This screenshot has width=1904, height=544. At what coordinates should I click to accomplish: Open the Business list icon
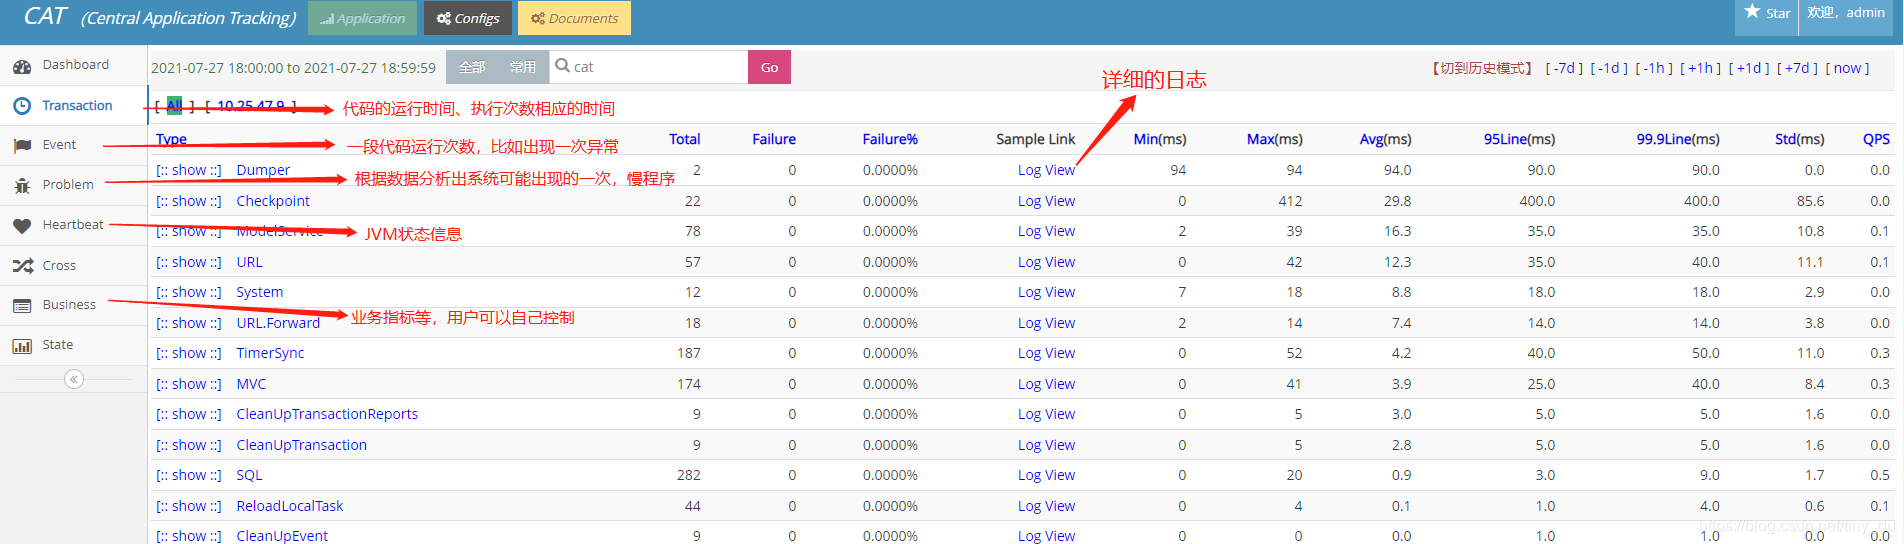[22, 306]
